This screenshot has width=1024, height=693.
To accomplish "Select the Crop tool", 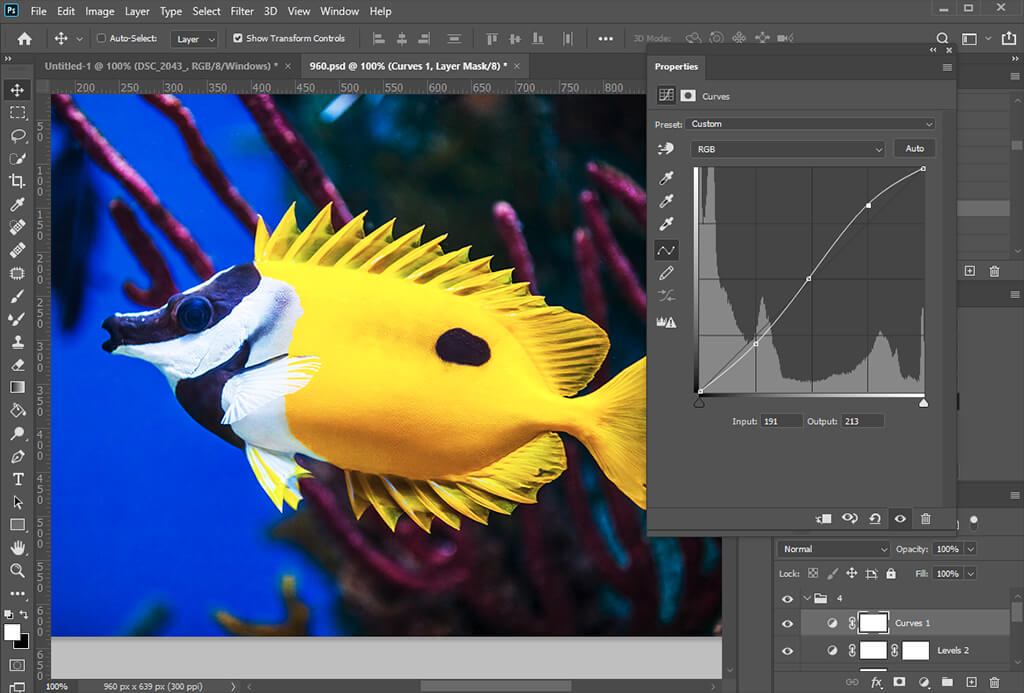I will [18, 181].
